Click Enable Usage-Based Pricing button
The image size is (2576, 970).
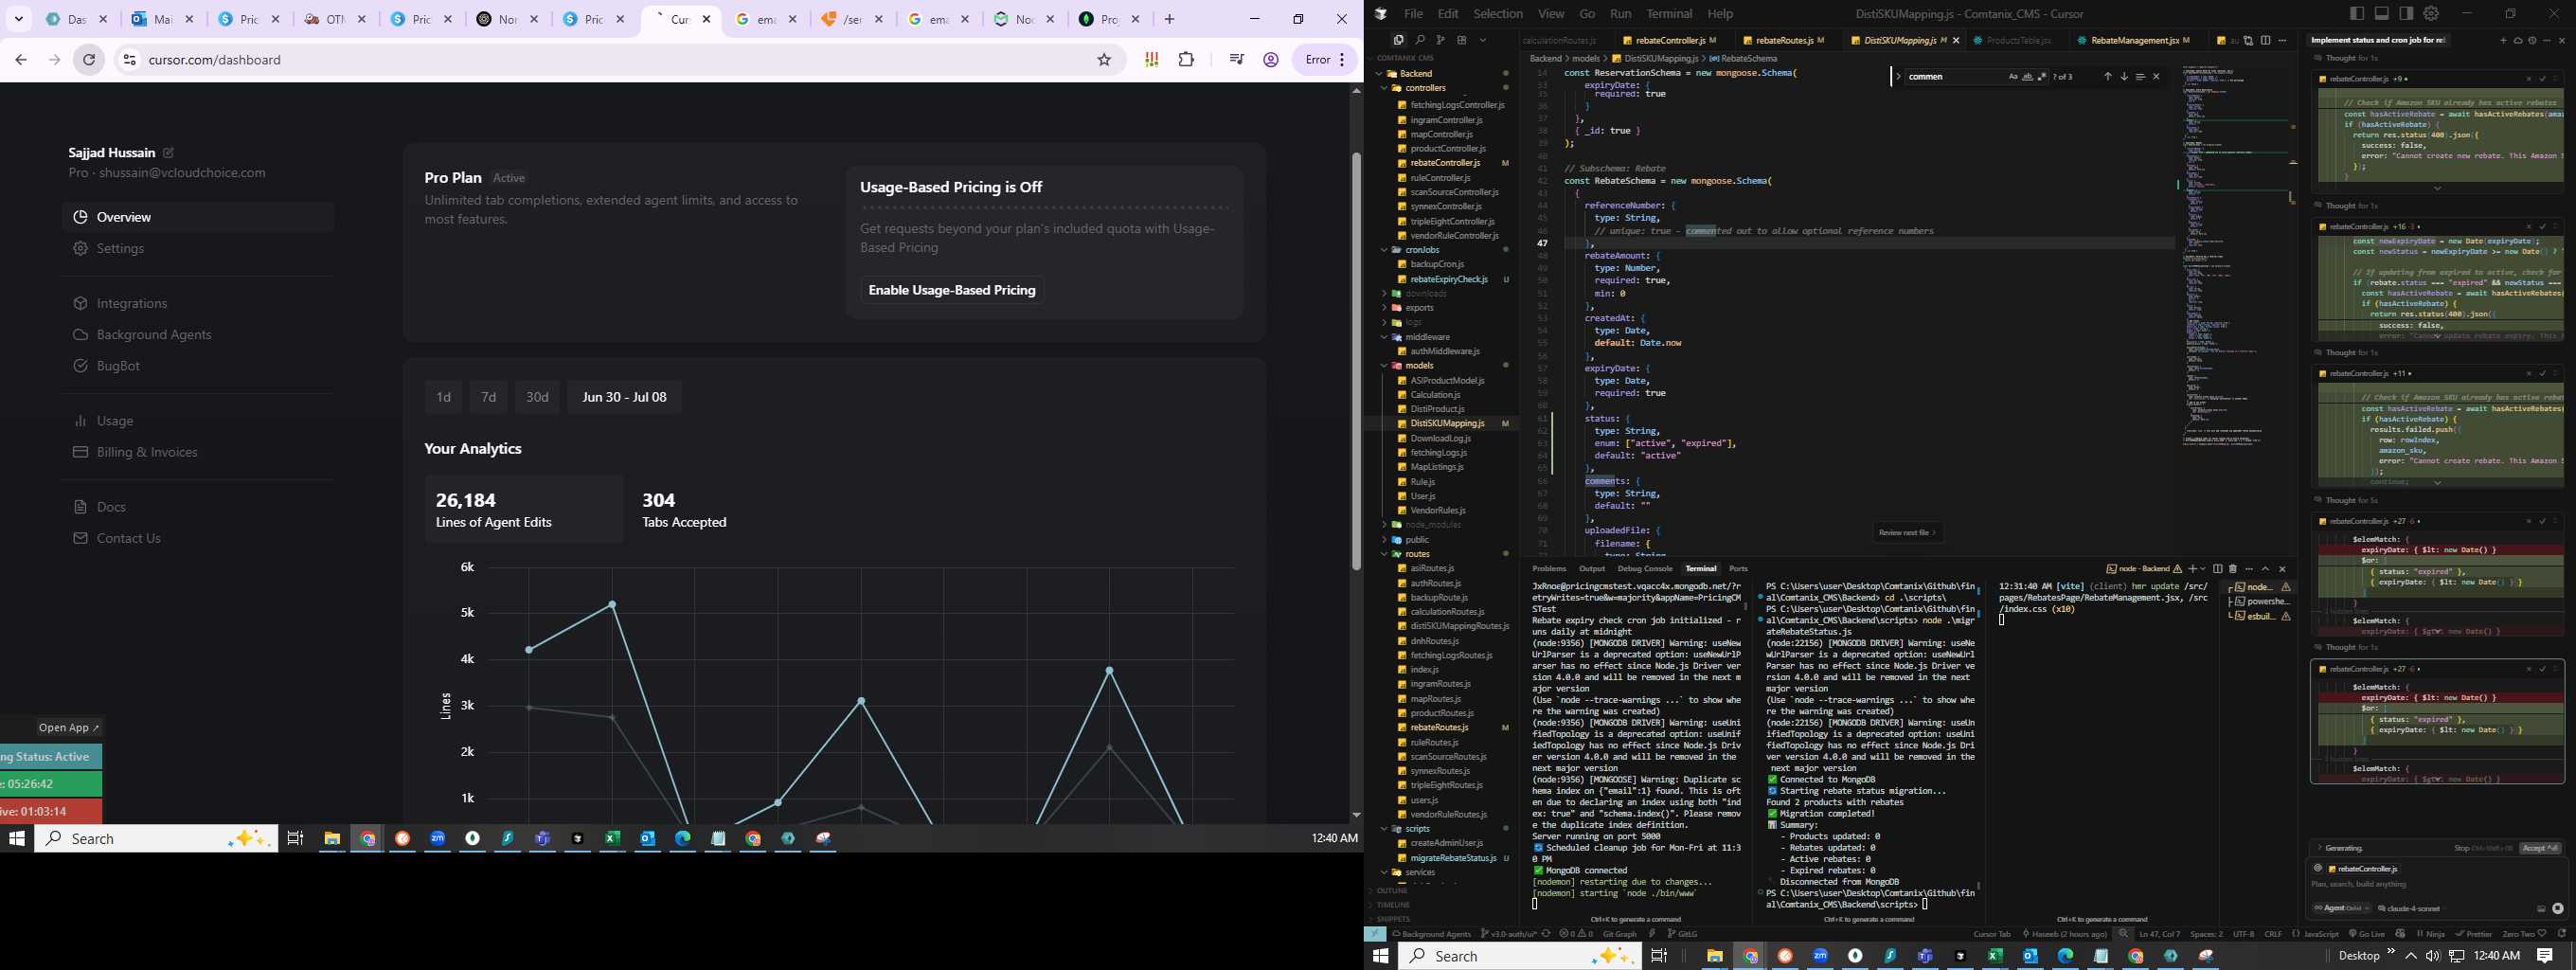click(952, 290)
